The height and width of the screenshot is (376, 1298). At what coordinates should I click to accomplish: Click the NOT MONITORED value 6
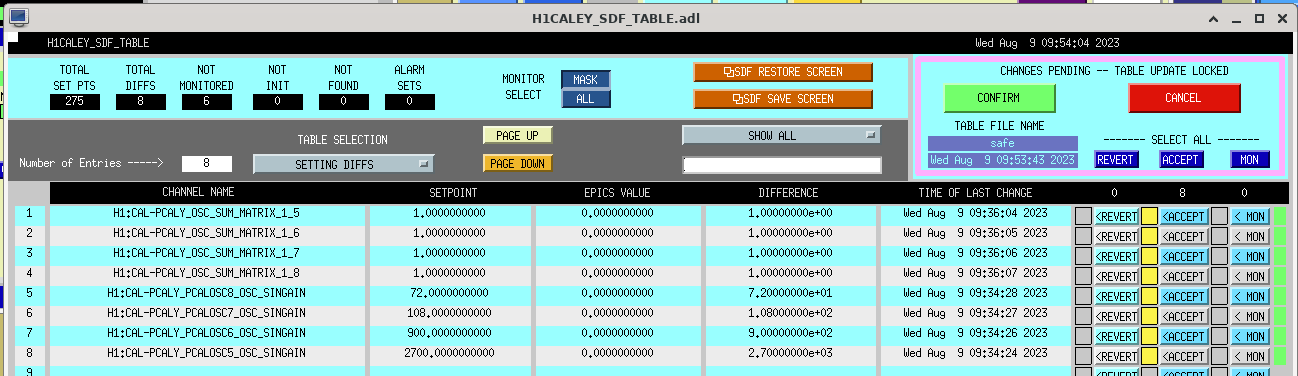(207, 101)
